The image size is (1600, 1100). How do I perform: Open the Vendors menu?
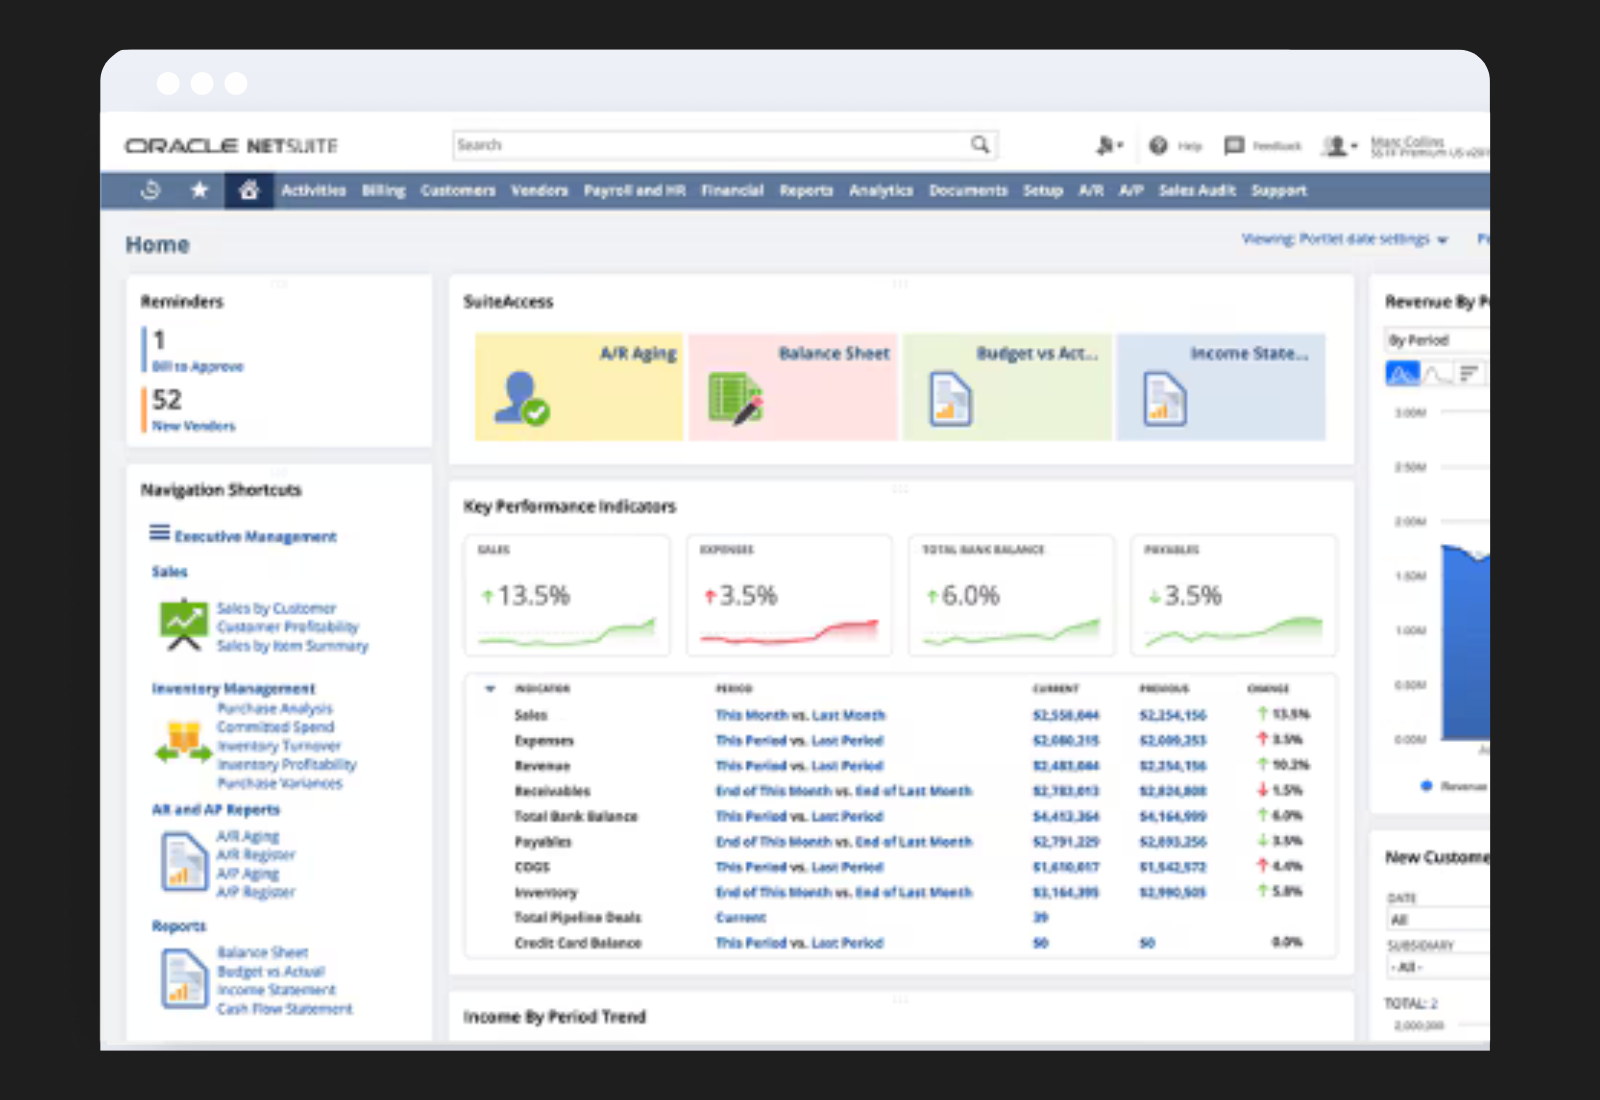tap(539, 190)
